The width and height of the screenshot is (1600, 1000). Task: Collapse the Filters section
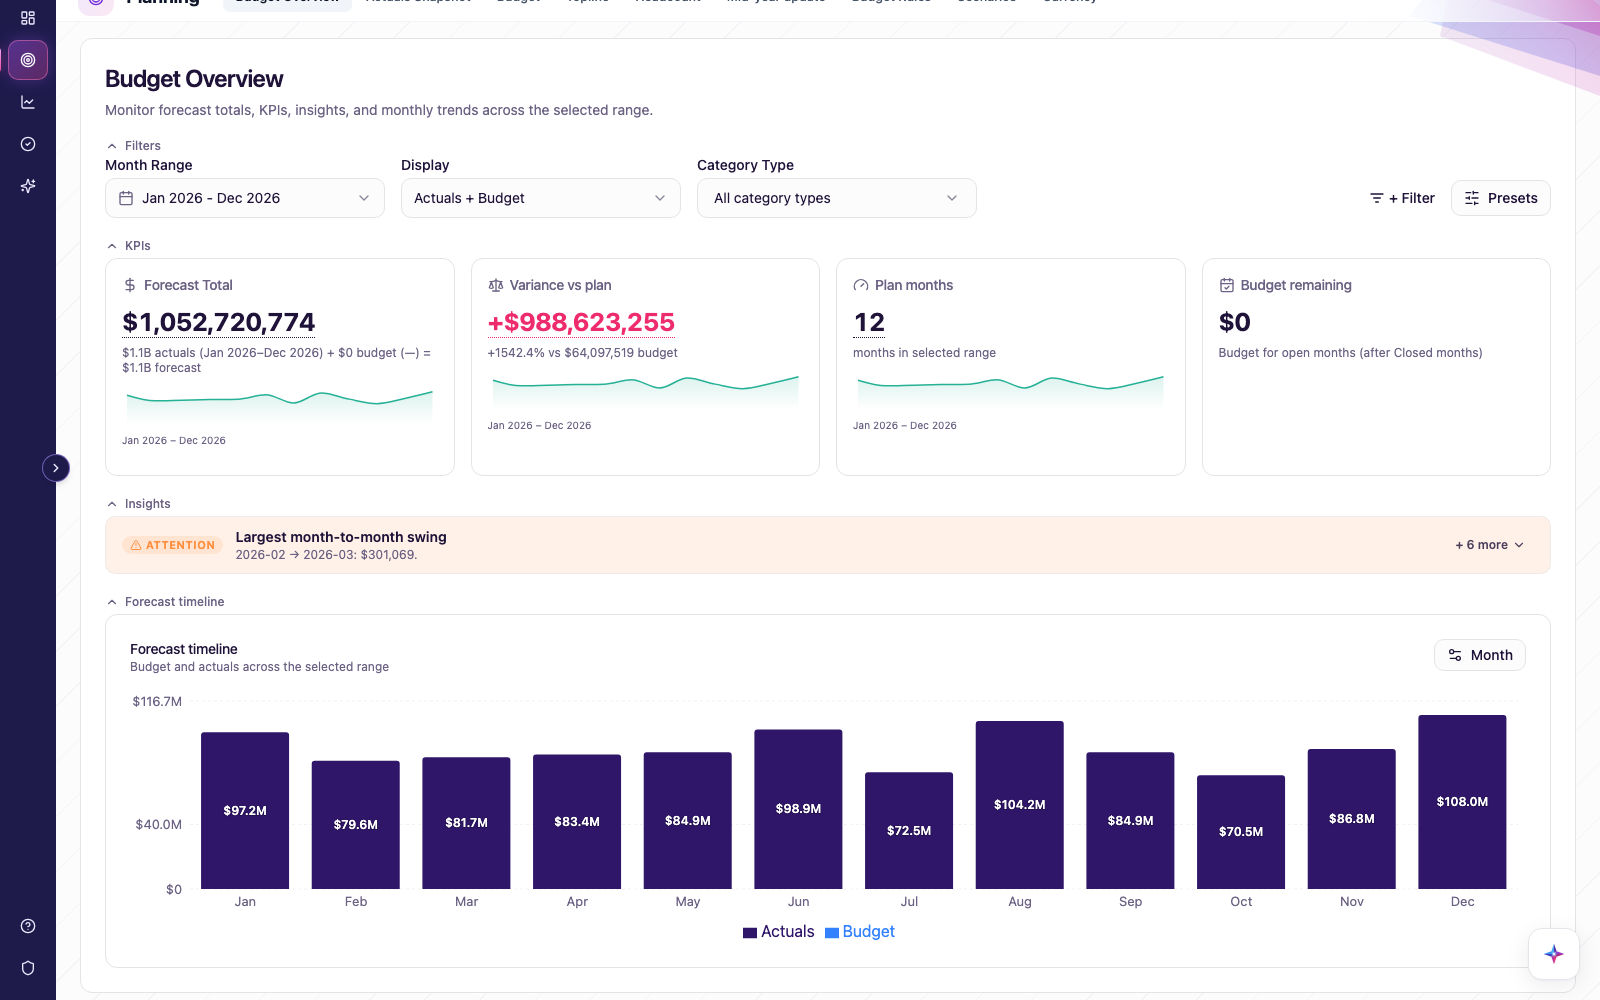(x=134, y=146)
